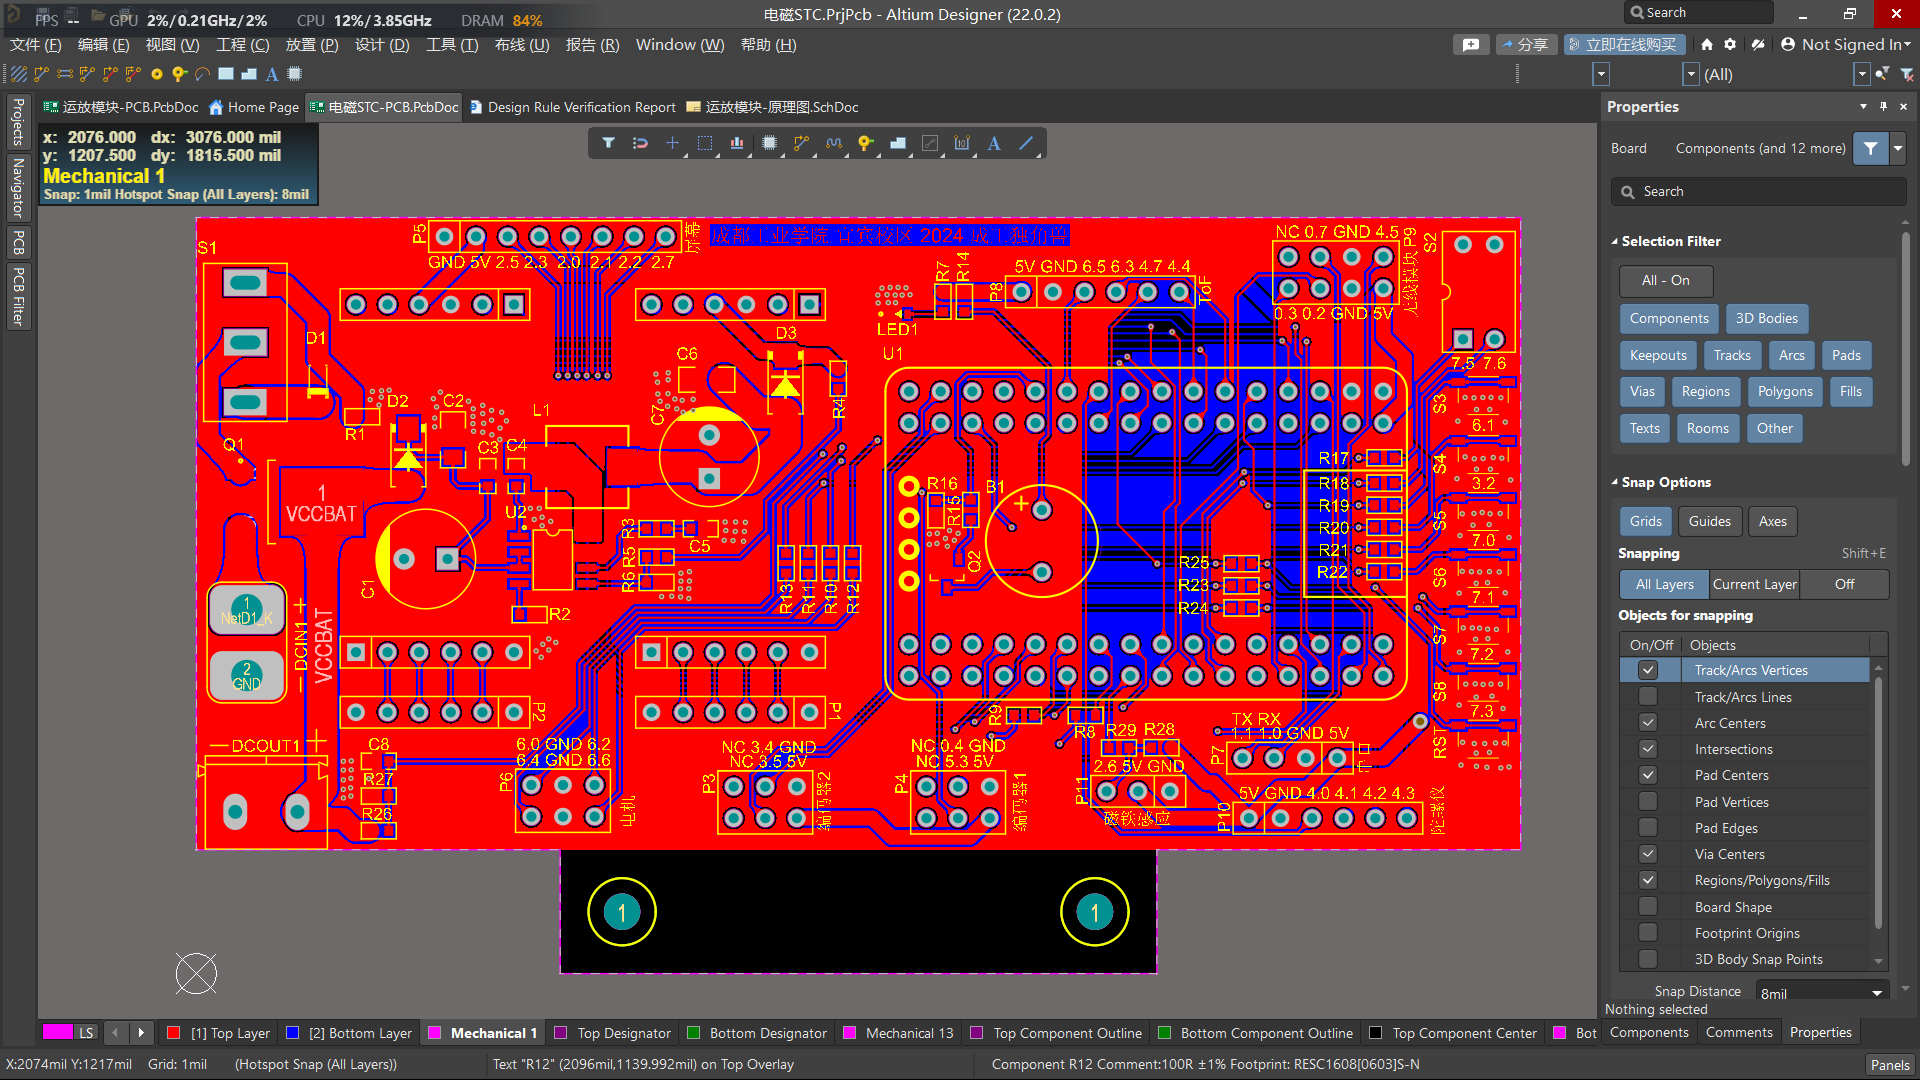Open the 设计 (D) menu
This screenshot has height=1080, width=1920.
pos(382,45)
